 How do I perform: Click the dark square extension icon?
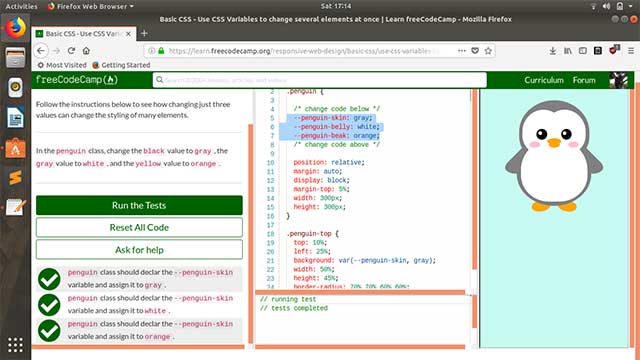[x=598, y=51]
